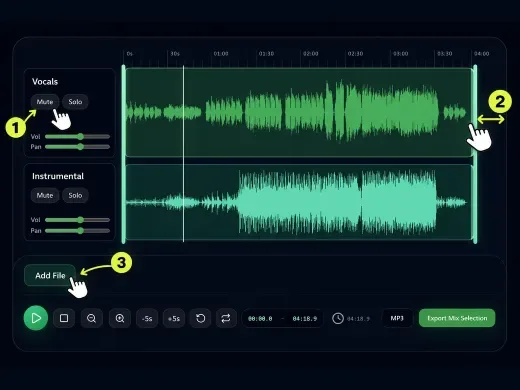This screenshot has height=390, width=520.
Task: Click the 04:00 mark on the time ruler
Action: click(x=482, y=54)
